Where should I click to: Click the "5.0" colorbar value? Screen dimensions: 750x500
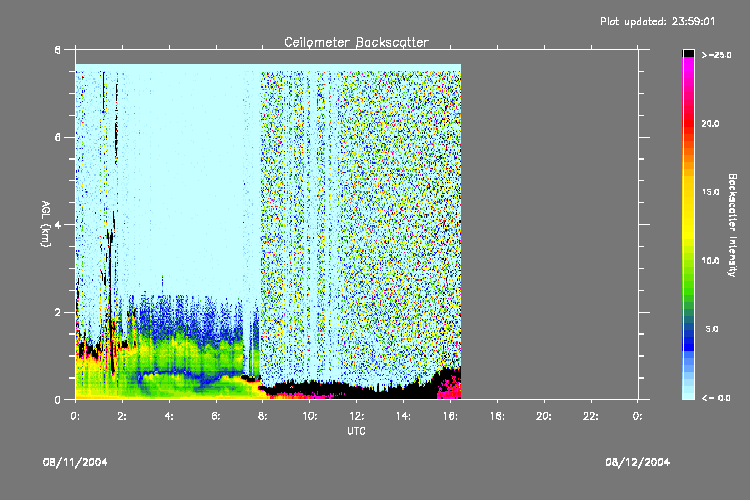[712, 329]
